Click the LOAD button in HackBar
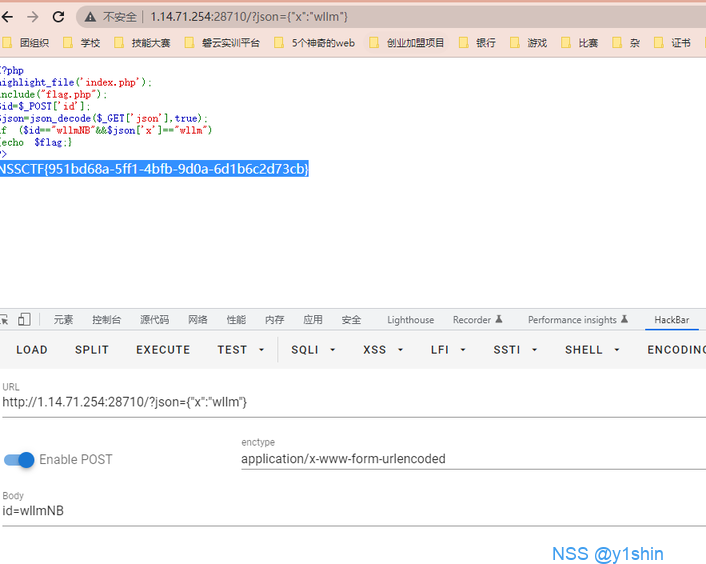This screenshot has width=706, height=564. click(32, 350)
